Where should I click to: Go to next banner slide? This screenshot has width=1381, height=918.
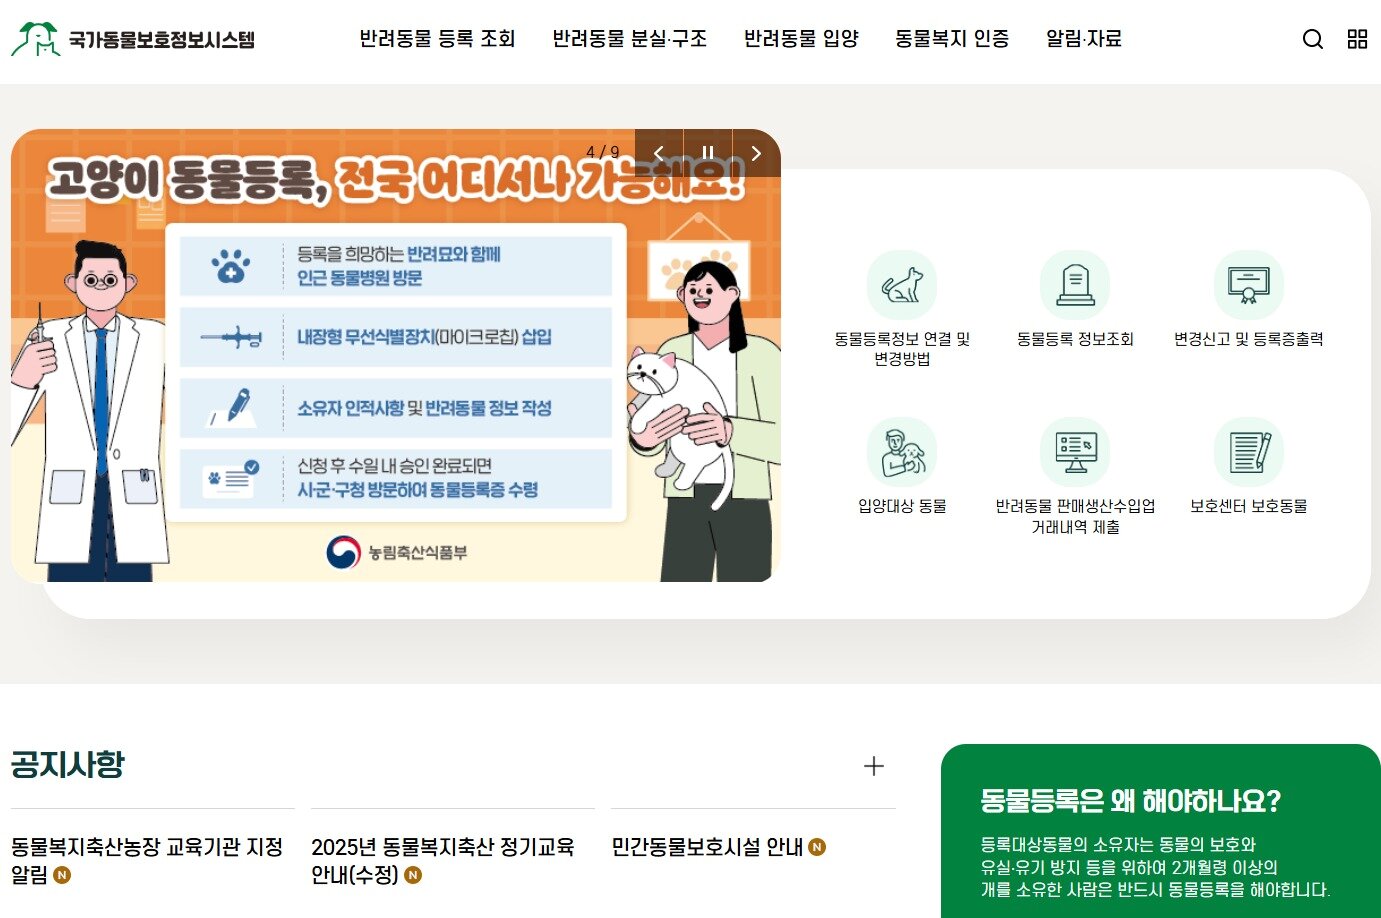pyautogui.click(x=756, y=153)
